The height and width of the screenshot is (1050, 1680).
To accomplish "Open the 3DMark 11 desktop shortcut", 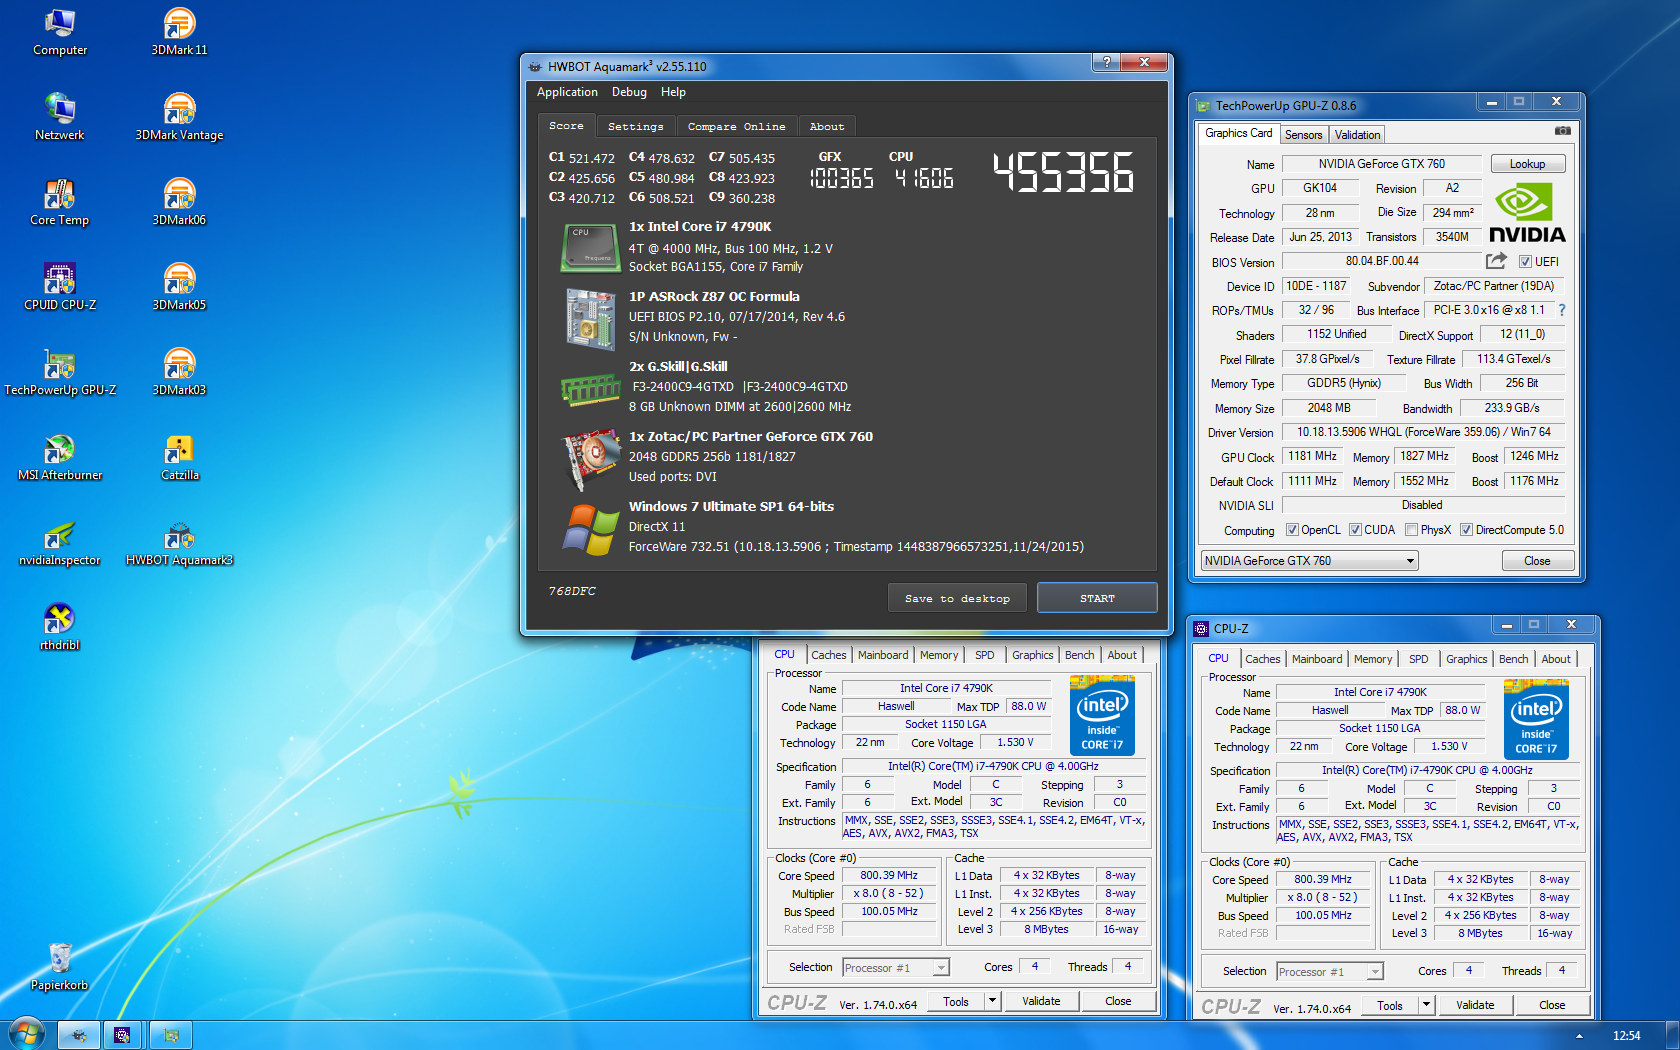I will [x=180, y=32].
